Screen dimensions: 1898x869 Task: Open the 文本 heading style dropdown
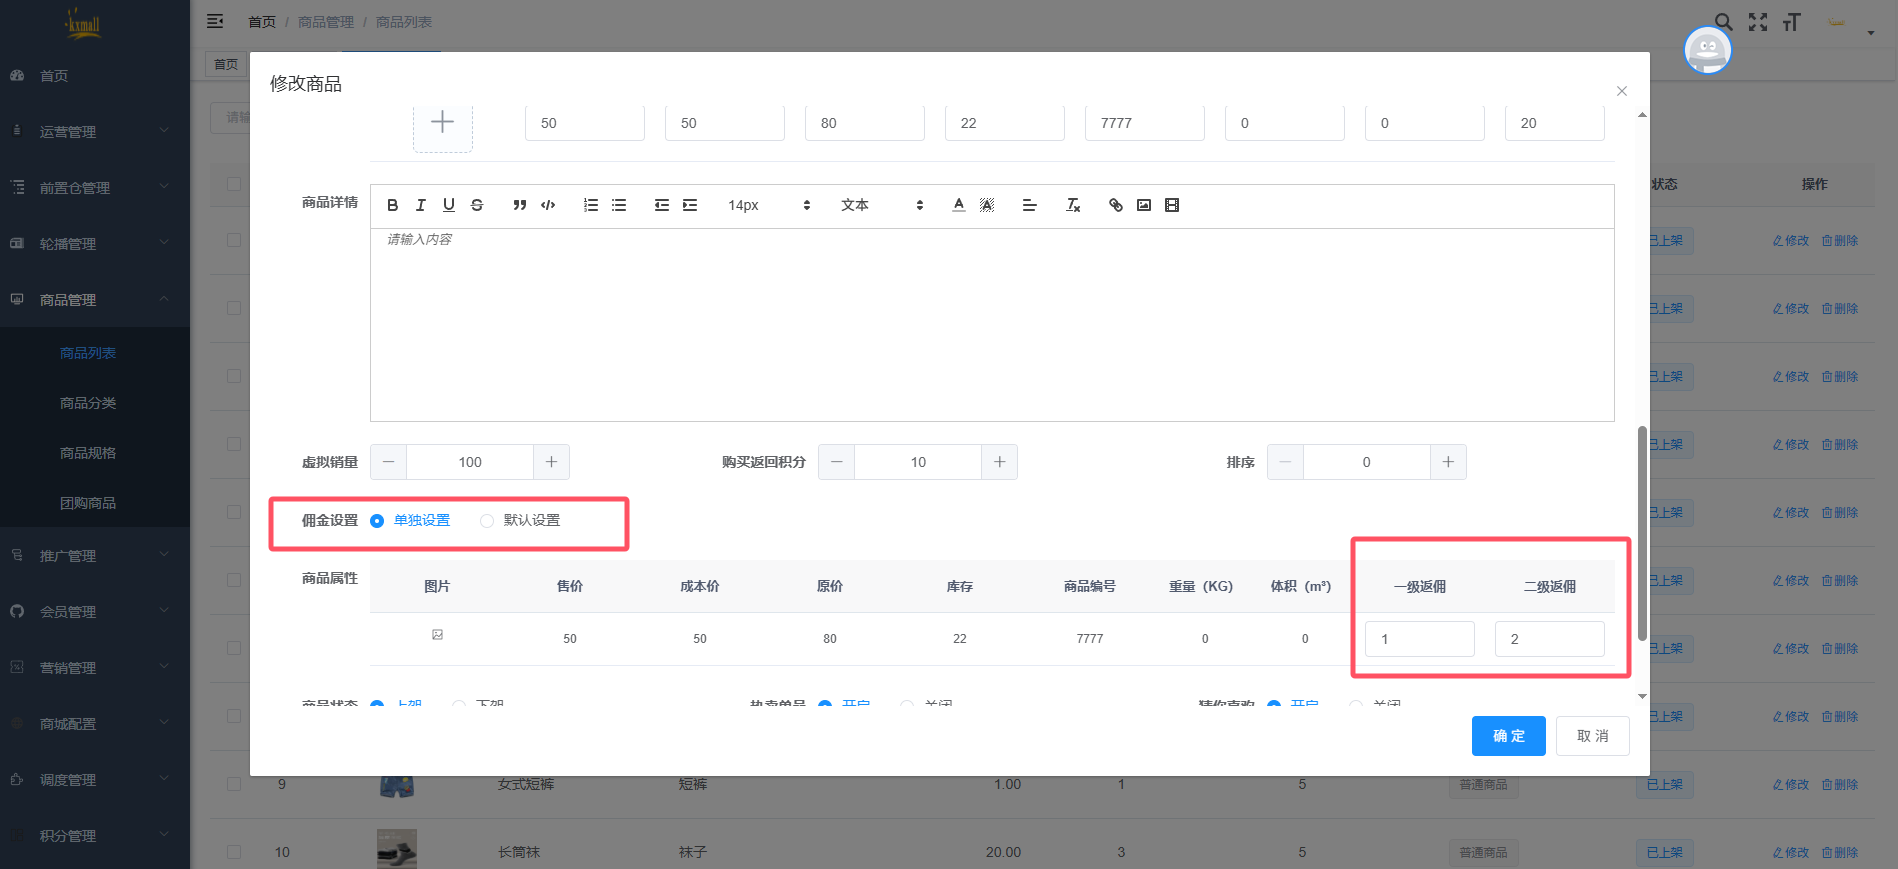[x=881, y=205]
